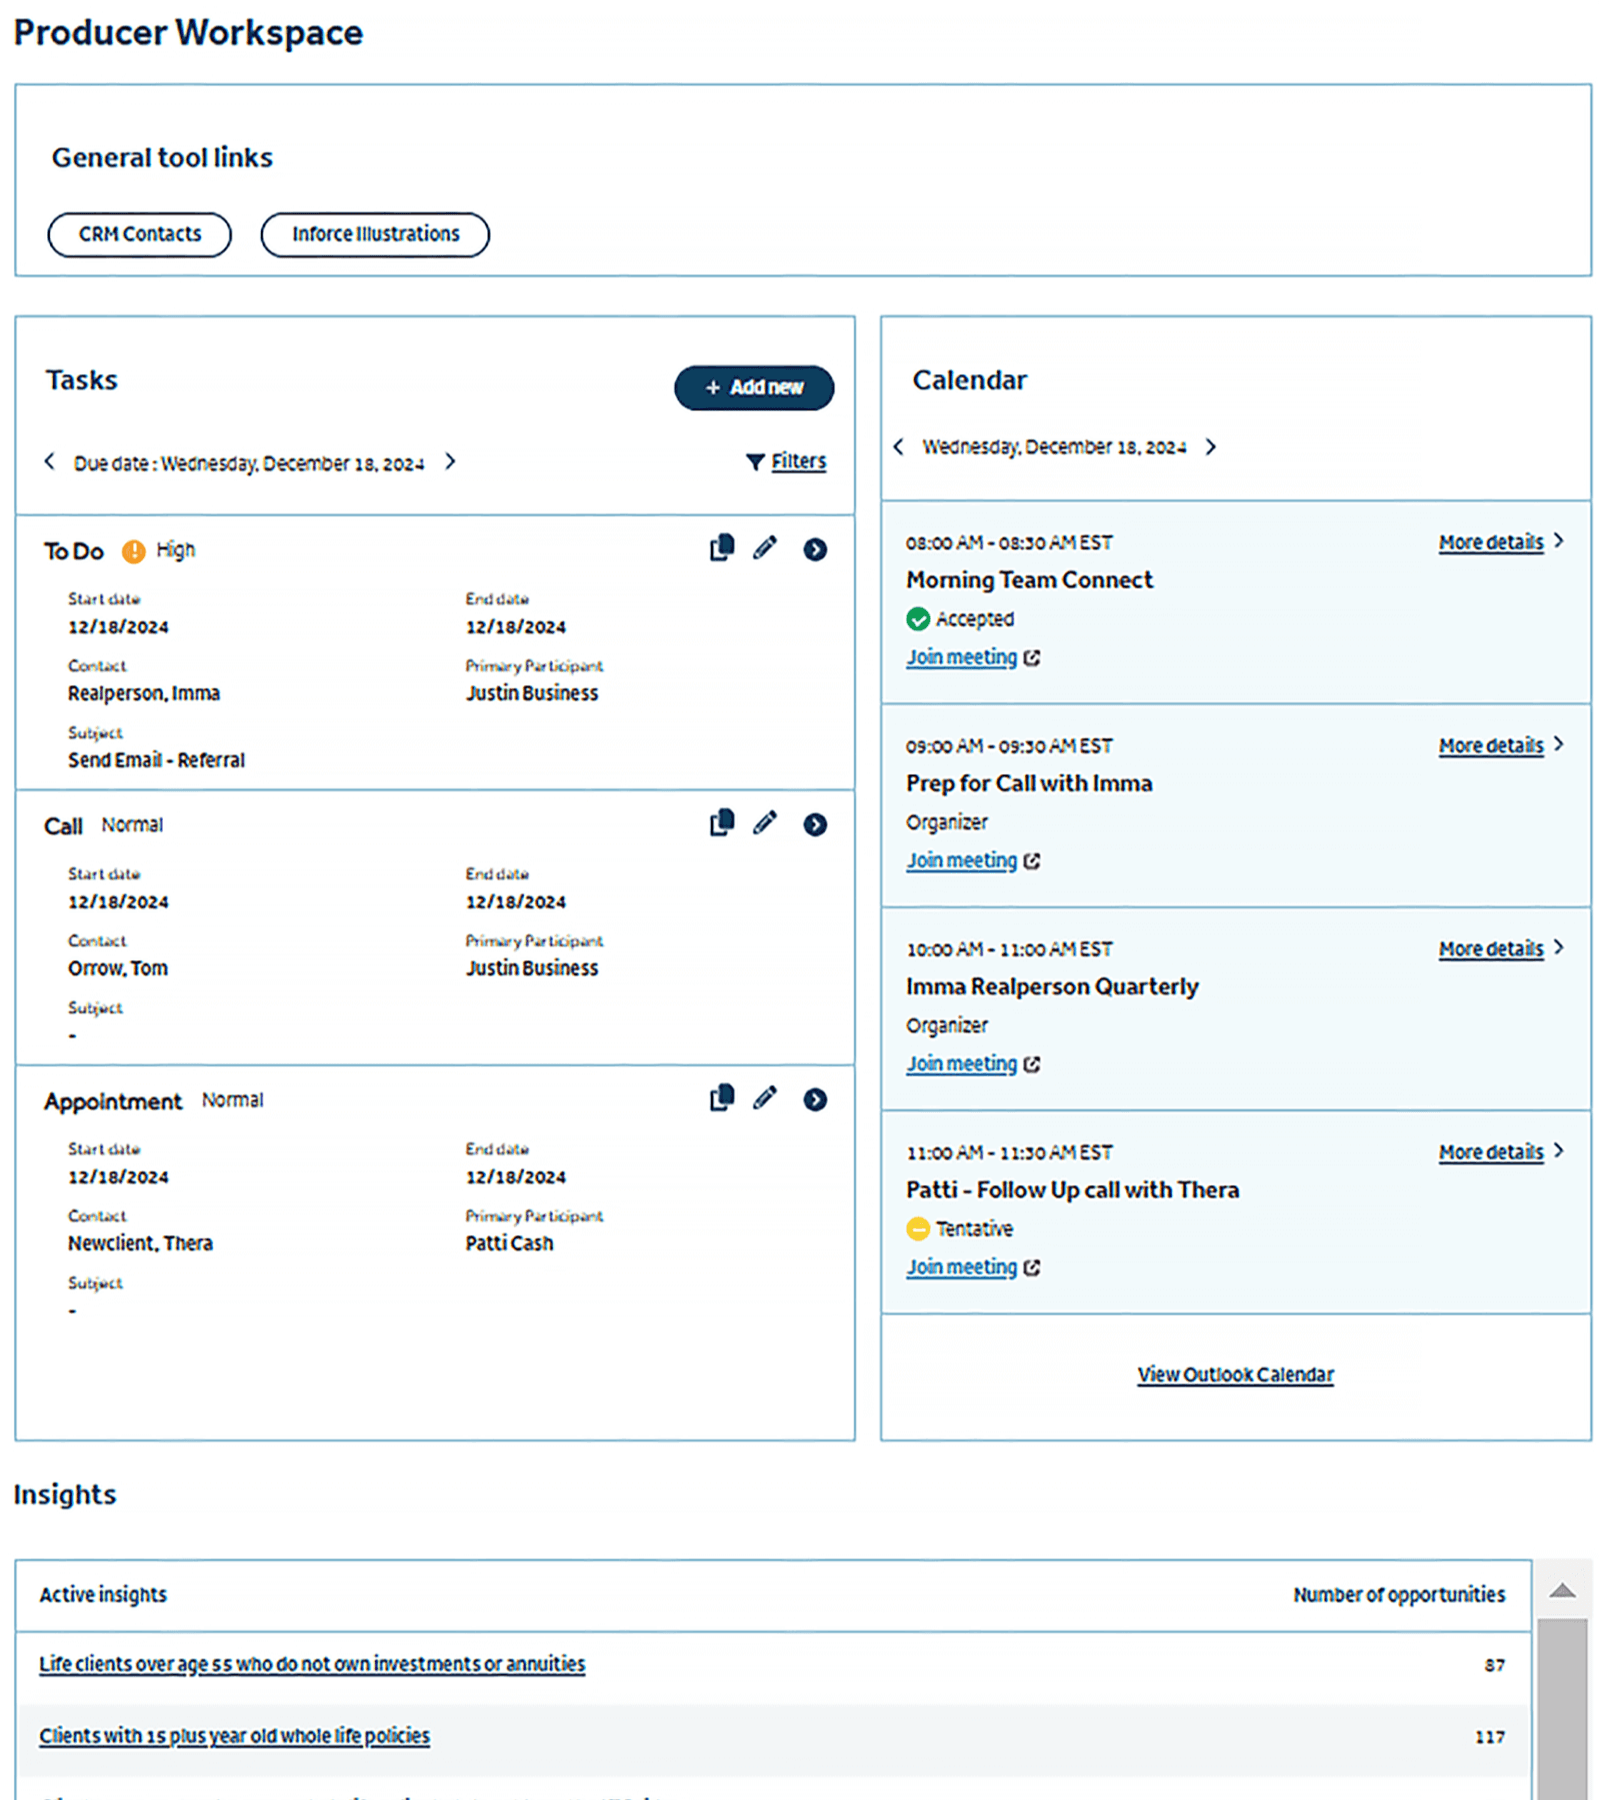Open Inforce Illustrations tool link
The width and height of the screenshot is (1600, 1800).
point(375,235)
